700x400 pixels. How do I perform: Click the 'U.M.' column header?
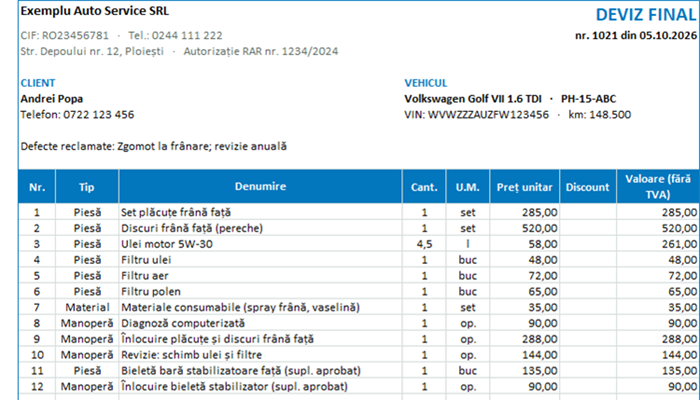(x=467, y=187)
